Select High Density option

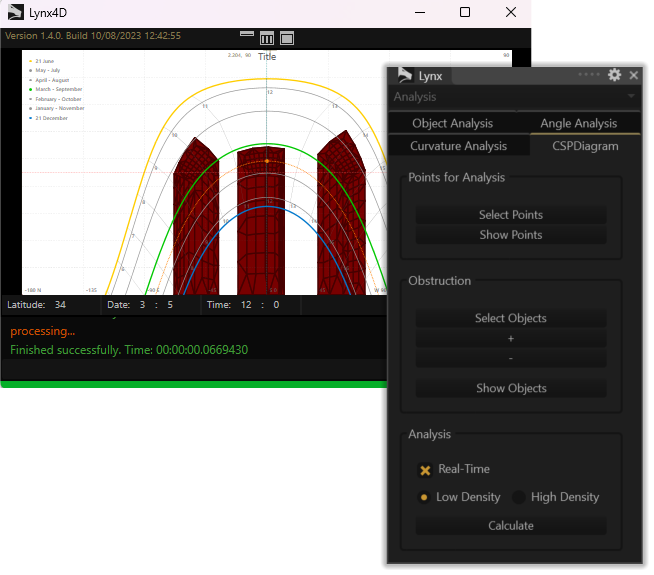(519, 497)
